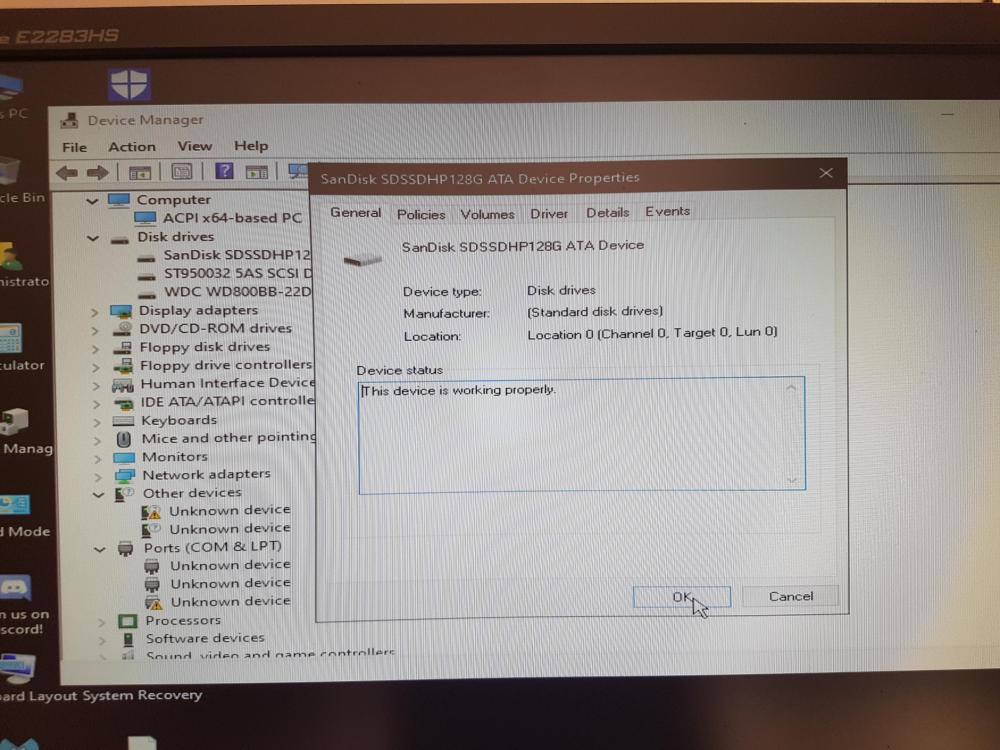The image size is (1000, 750).
Task: Click the Human Interface Devices icon
Action: [122, 385]
